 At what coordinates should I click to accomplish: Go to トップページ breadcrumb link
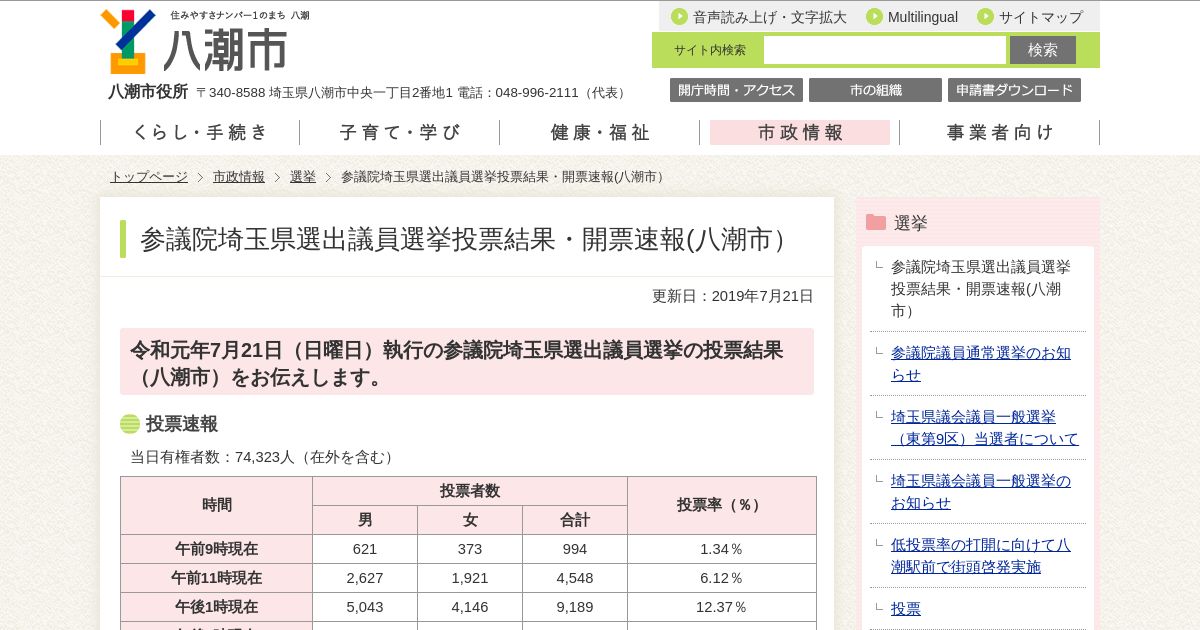(149, 177)
